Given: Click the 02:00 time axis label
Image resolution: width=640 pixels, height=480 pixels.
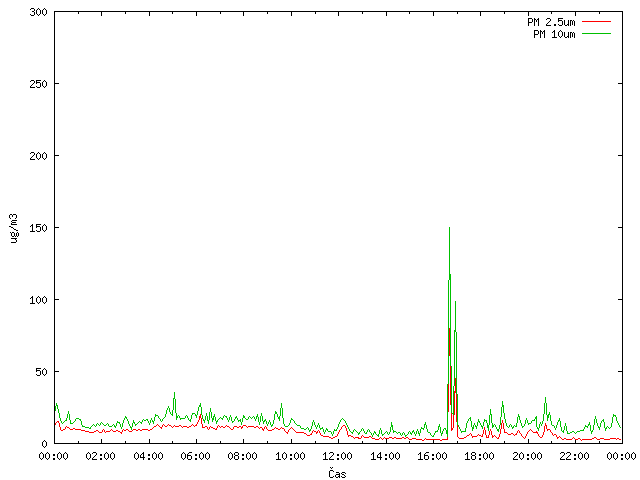Looking at the screenshot, I should click(x=100, y=456).
